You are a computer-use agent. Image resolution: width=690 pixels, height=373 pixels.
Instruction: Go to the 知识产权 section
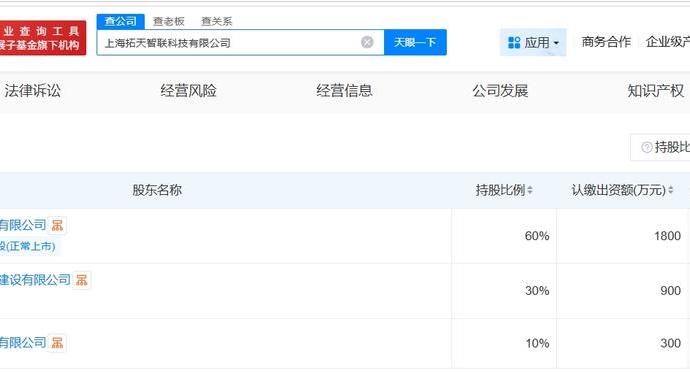coord(656,91)
